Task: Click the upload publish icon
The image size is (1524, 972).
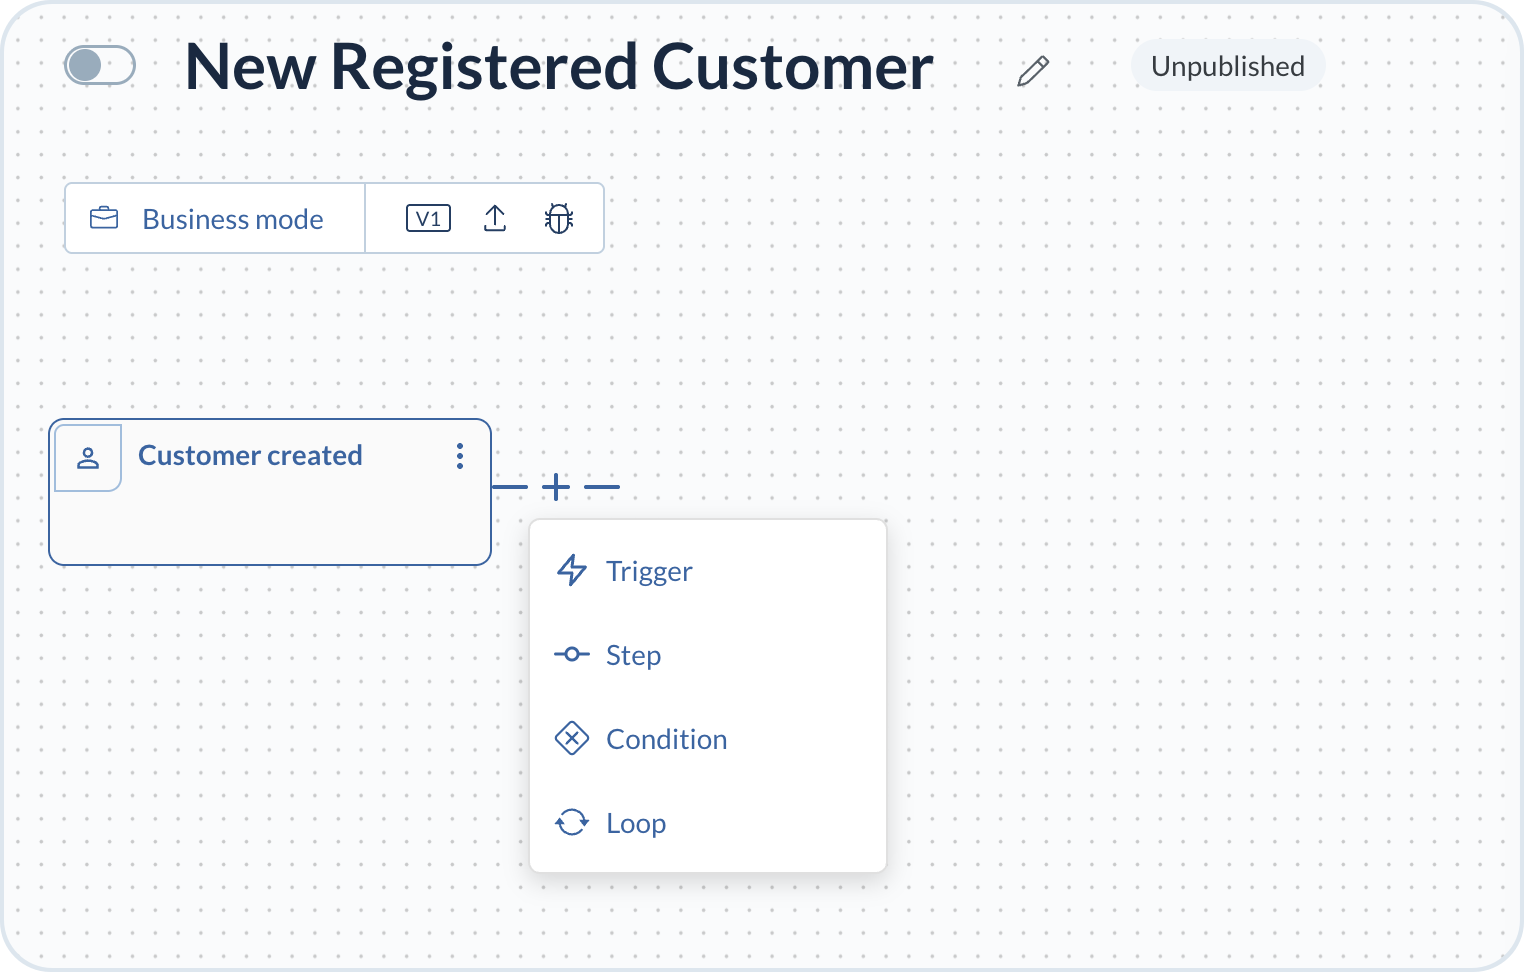Action: (x=495, y=218)
